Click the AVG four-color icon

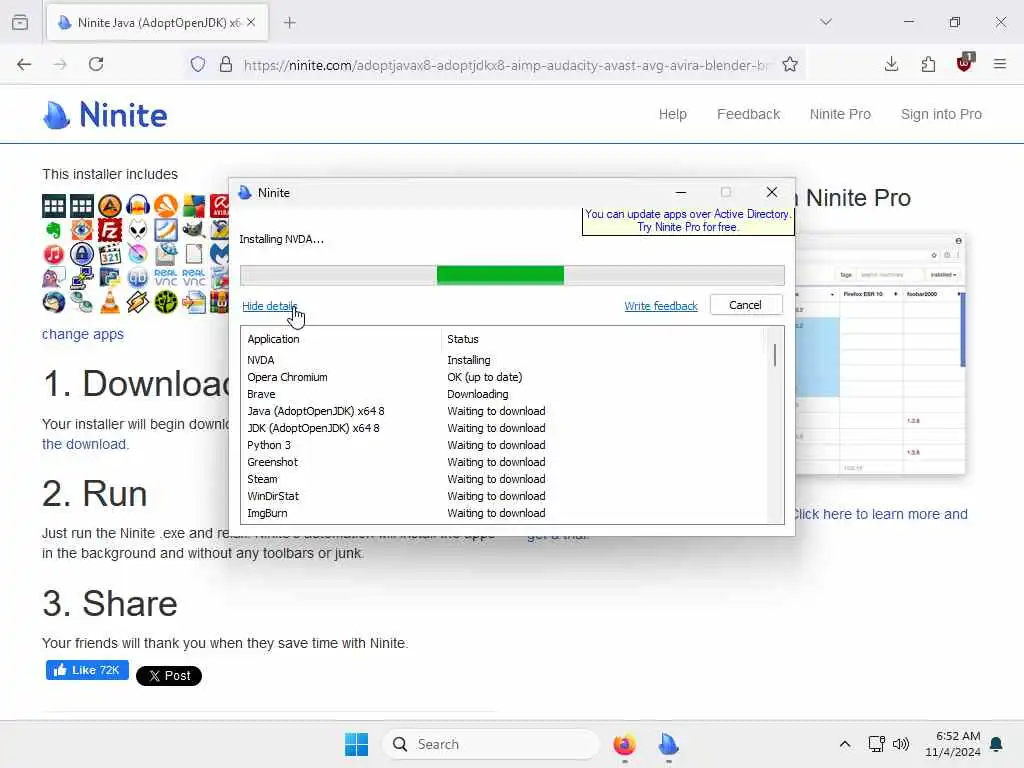(194, 206)
